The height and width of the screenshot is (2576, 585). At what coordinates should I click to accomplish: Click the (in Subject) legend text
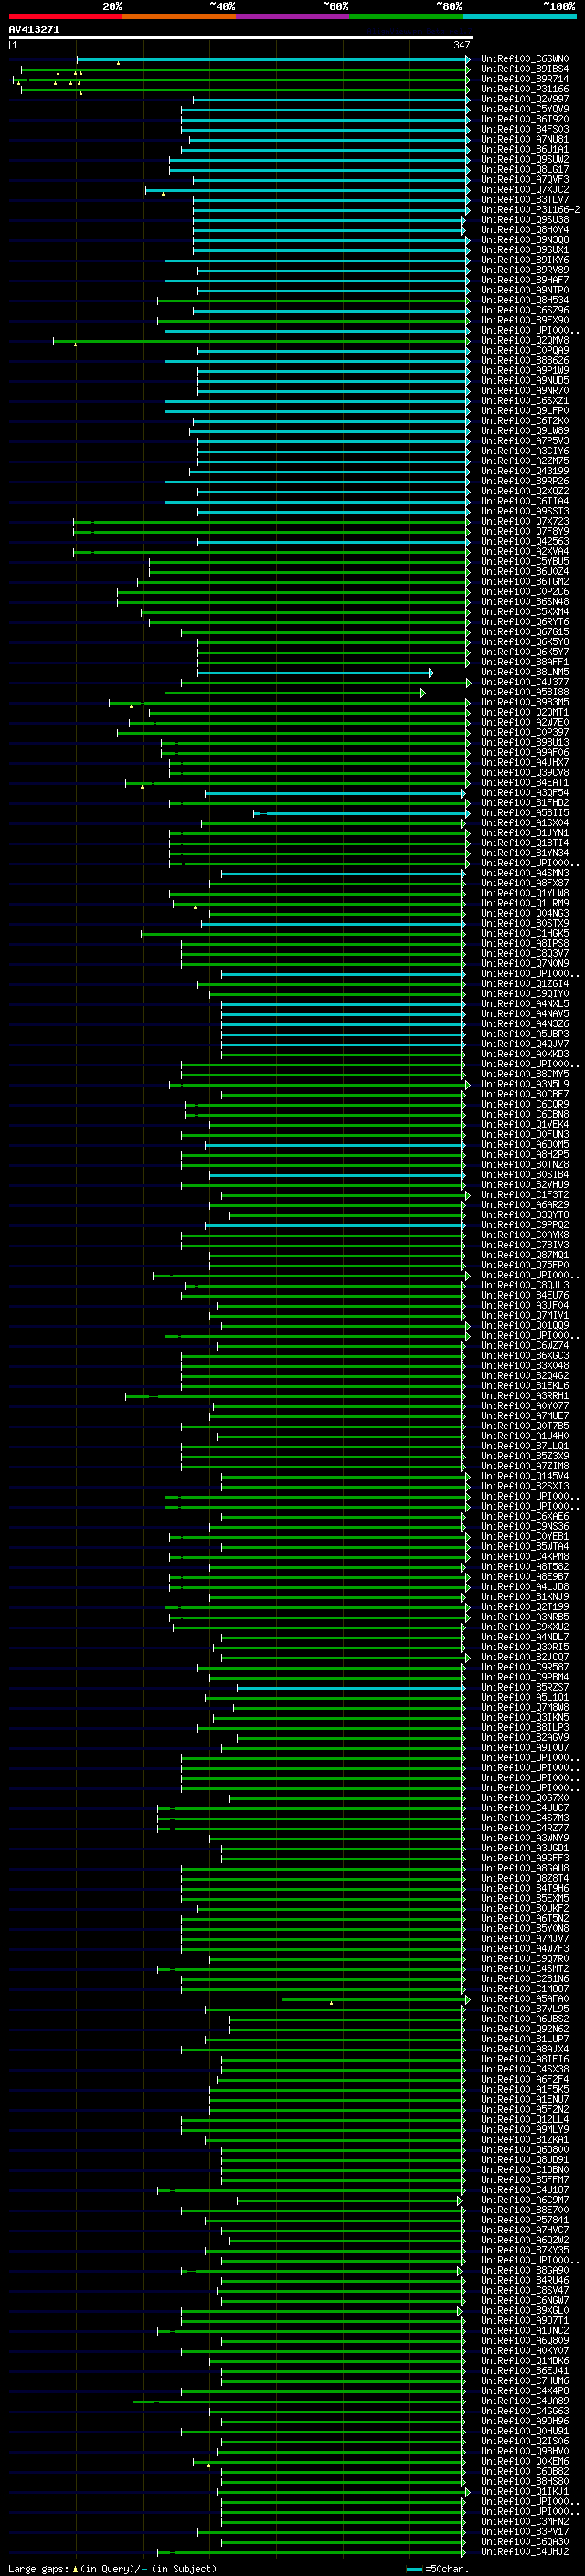click(x=183, y=2569)
